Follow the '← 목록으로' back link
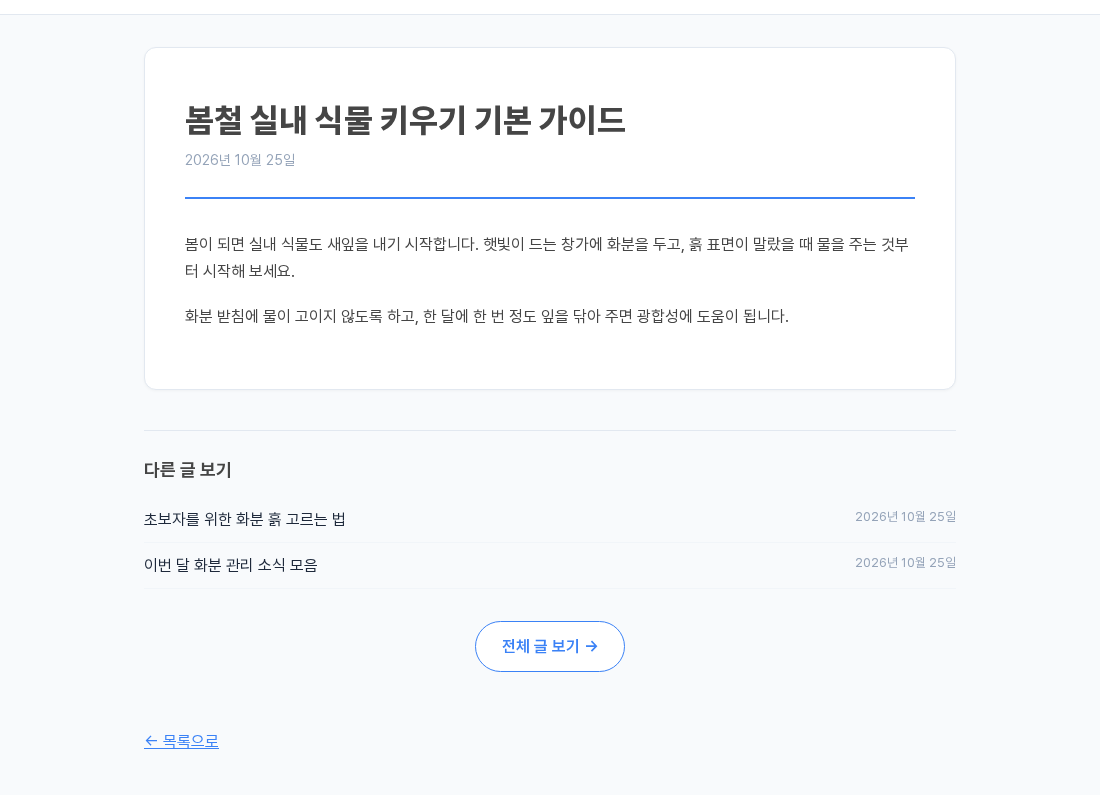The width and height of the screenshot is (1100, 795). click(181, 741)
